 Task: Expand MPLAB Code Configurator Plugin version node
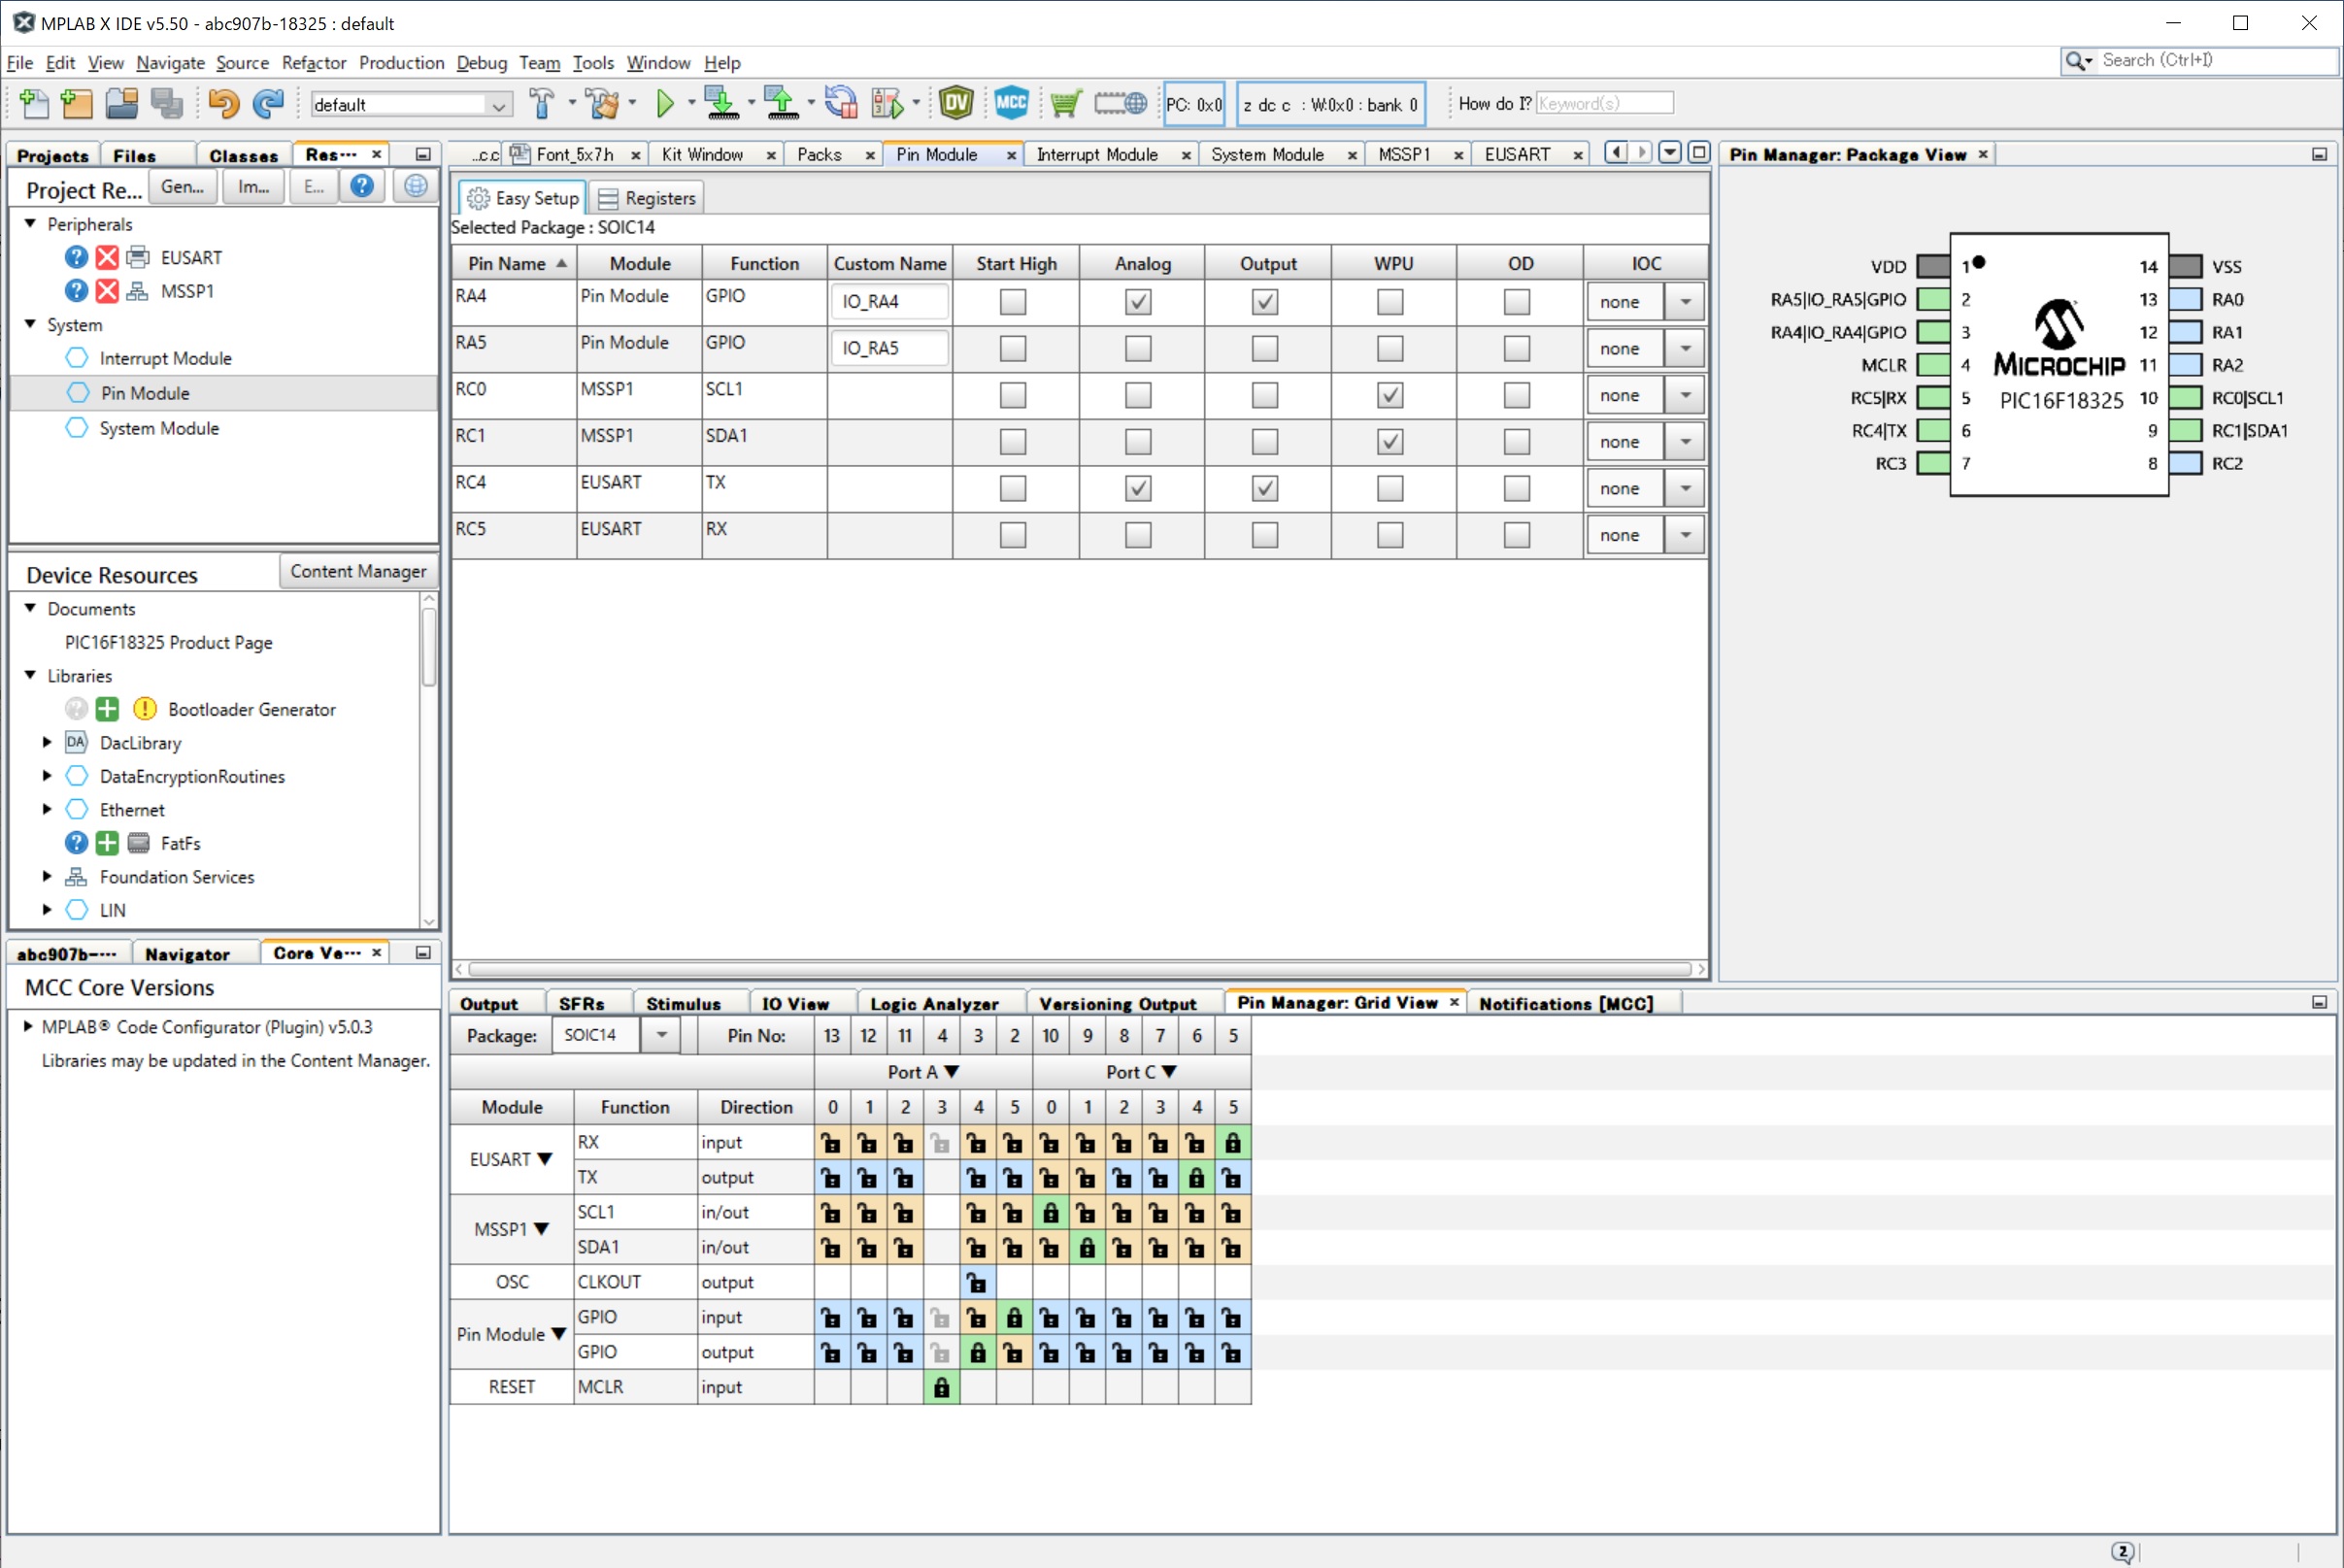(28, 1026)
